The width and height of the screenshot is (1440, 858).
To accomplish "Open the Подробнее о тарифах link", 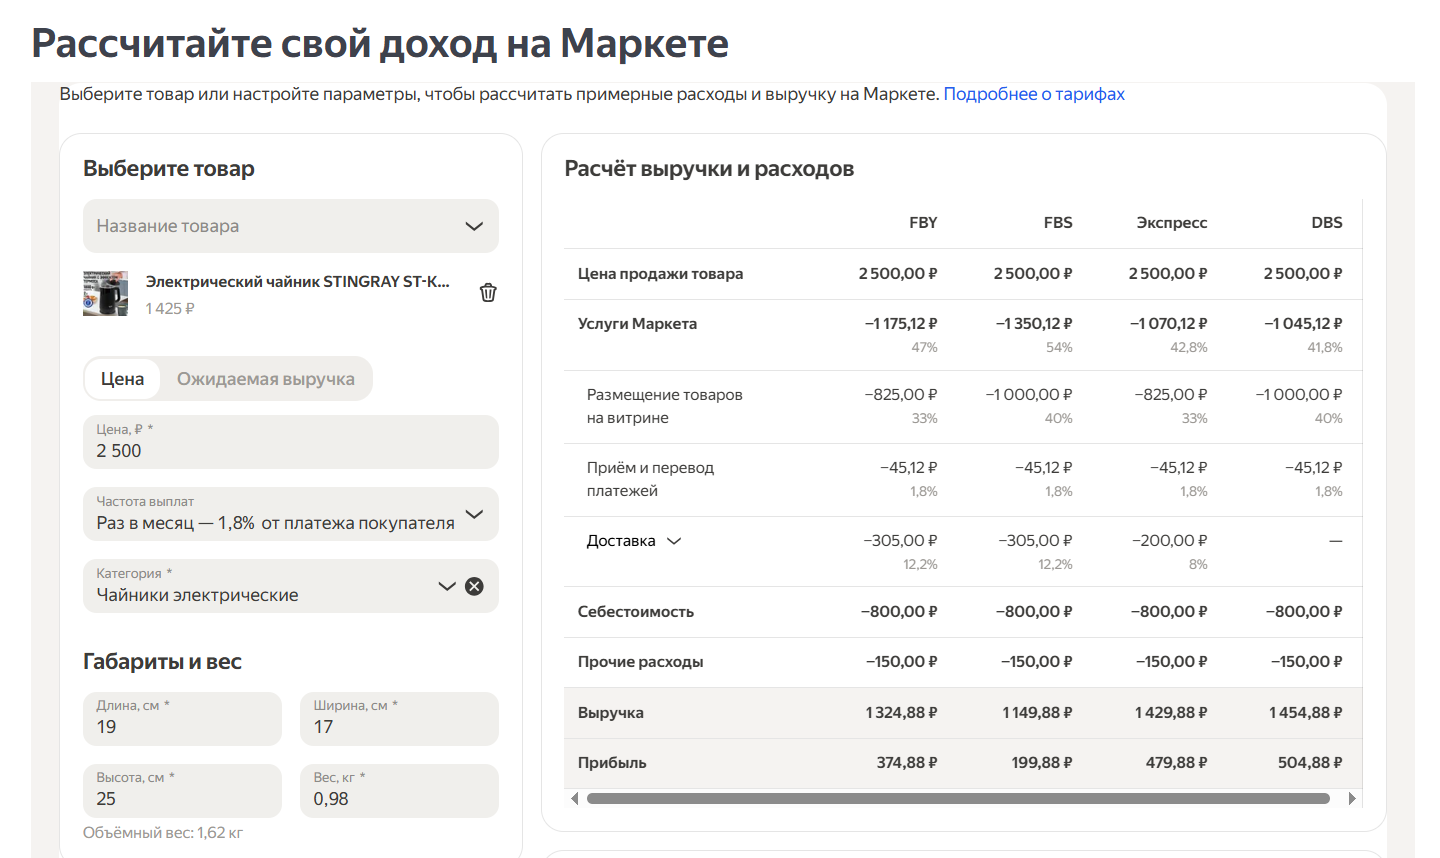I will point(1034,94).
